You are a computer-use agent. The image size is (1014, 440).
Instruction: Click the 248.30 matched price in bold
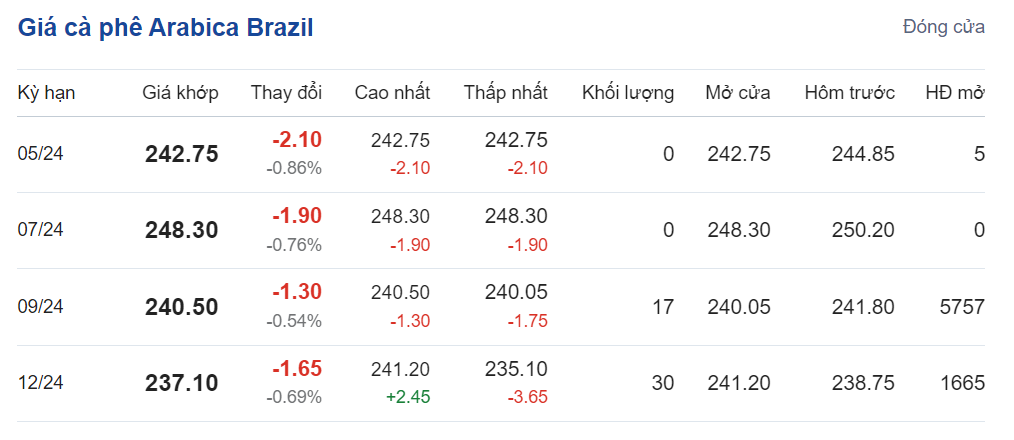tap(181, 230)
